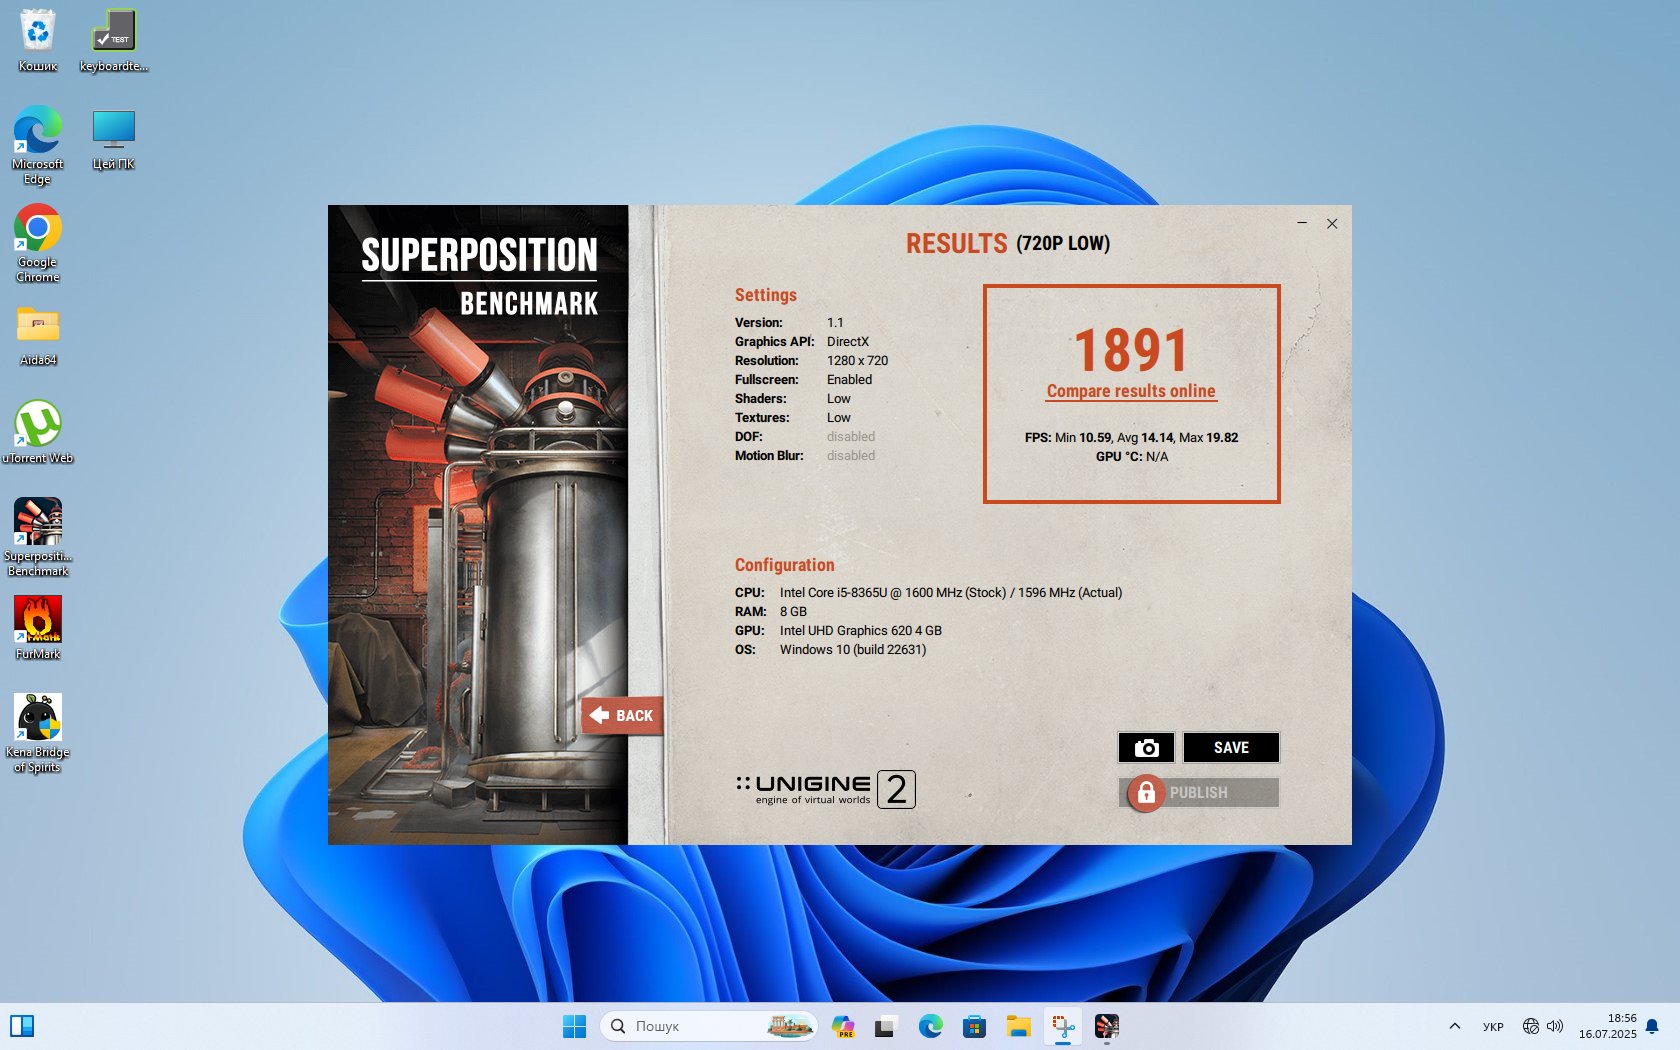Open the Aida64 folder on desktop
Viewport: 1680px width, 1050px height.
(38, 335)
